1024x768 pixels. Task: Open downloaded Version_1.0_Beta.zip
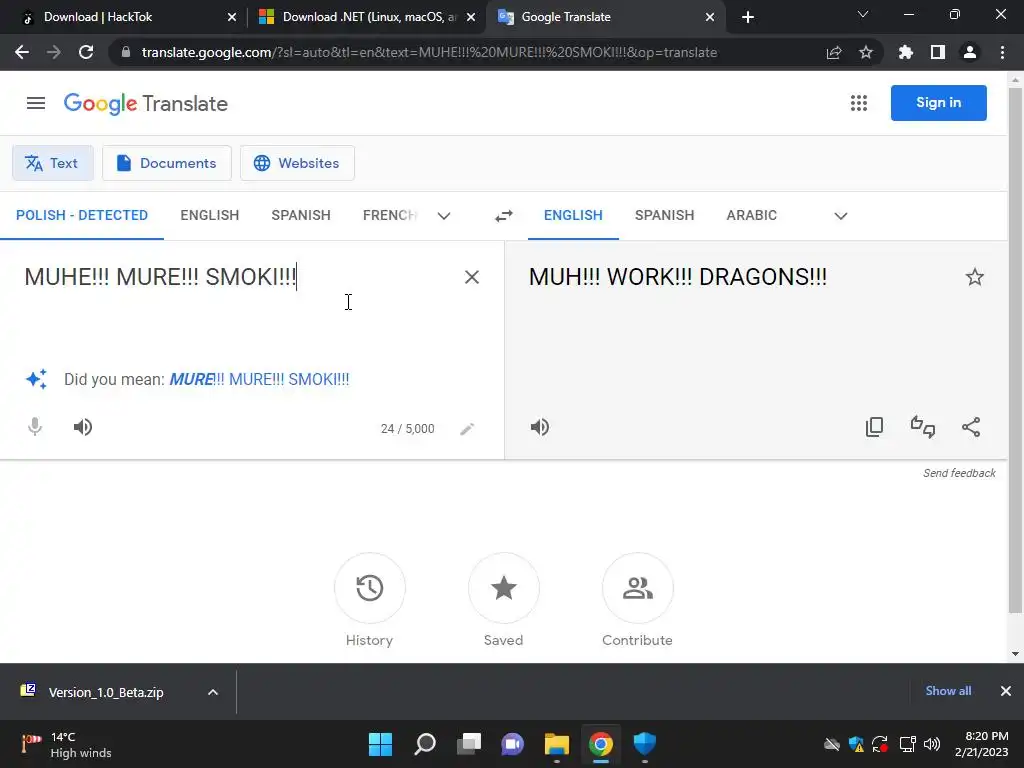pos(106,692)
